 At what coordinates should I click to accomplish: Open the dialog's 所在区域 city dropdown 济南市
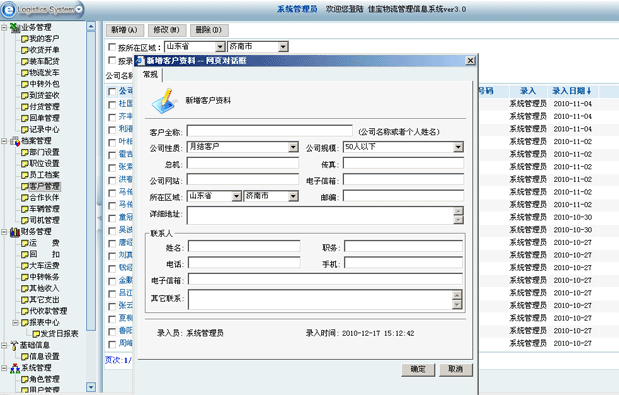293,196
